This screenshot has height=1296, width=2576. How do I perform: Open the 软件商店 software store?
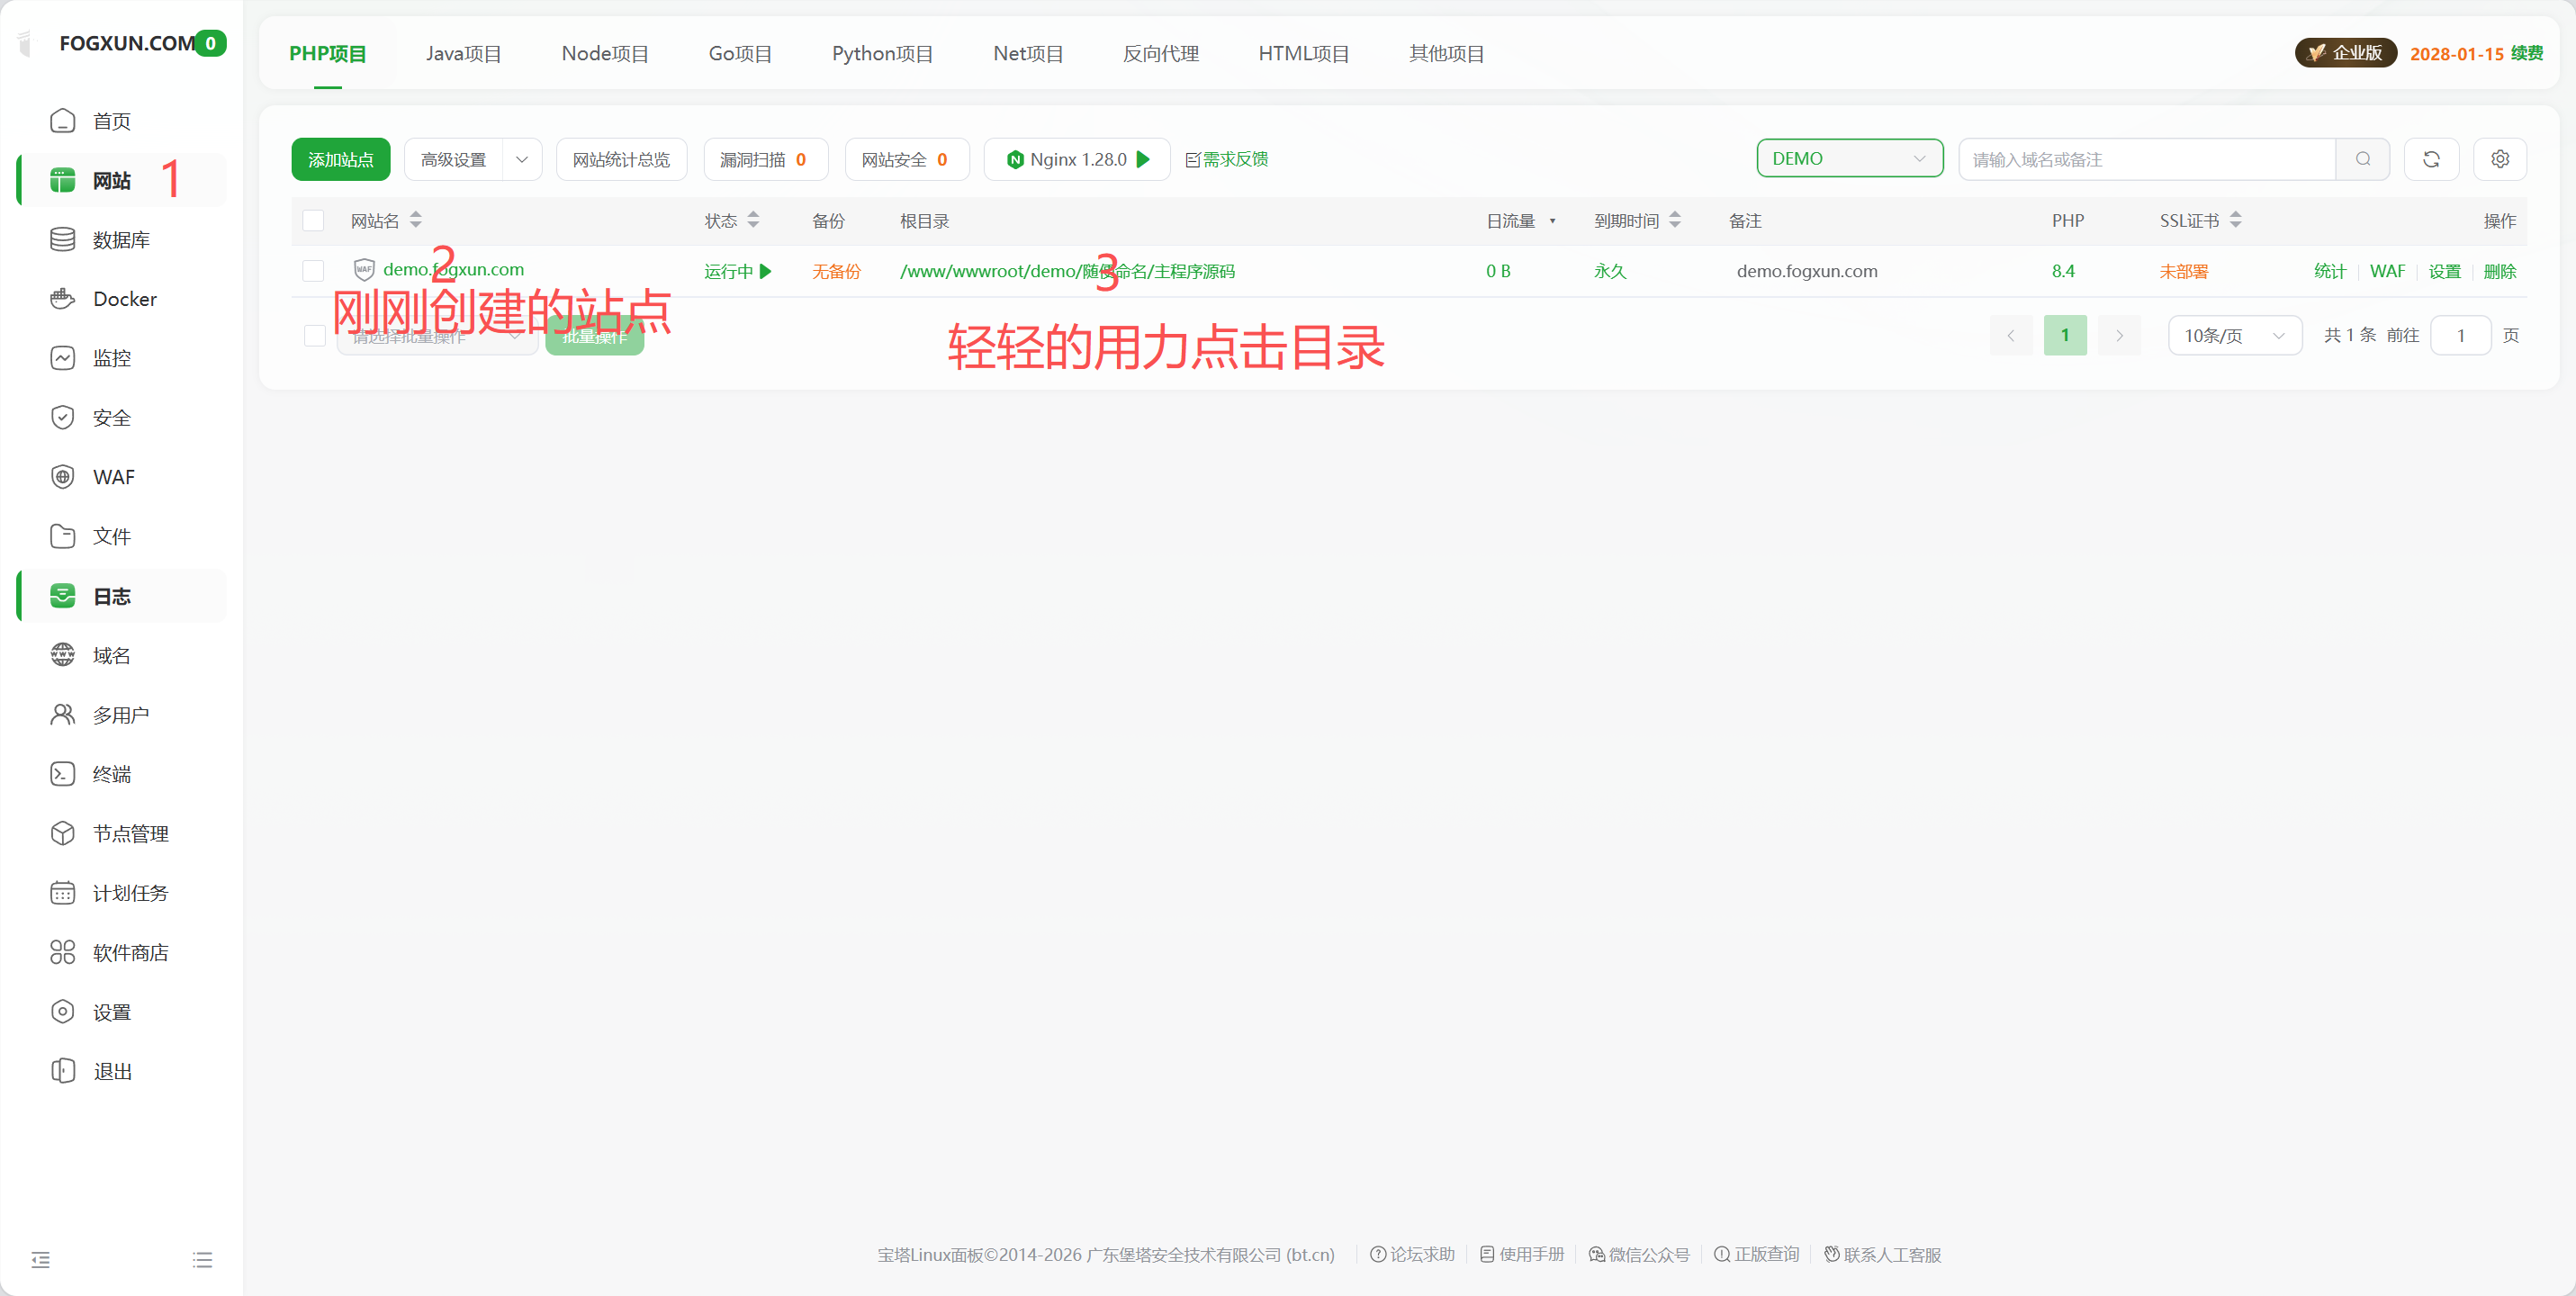tap(131, 952)
